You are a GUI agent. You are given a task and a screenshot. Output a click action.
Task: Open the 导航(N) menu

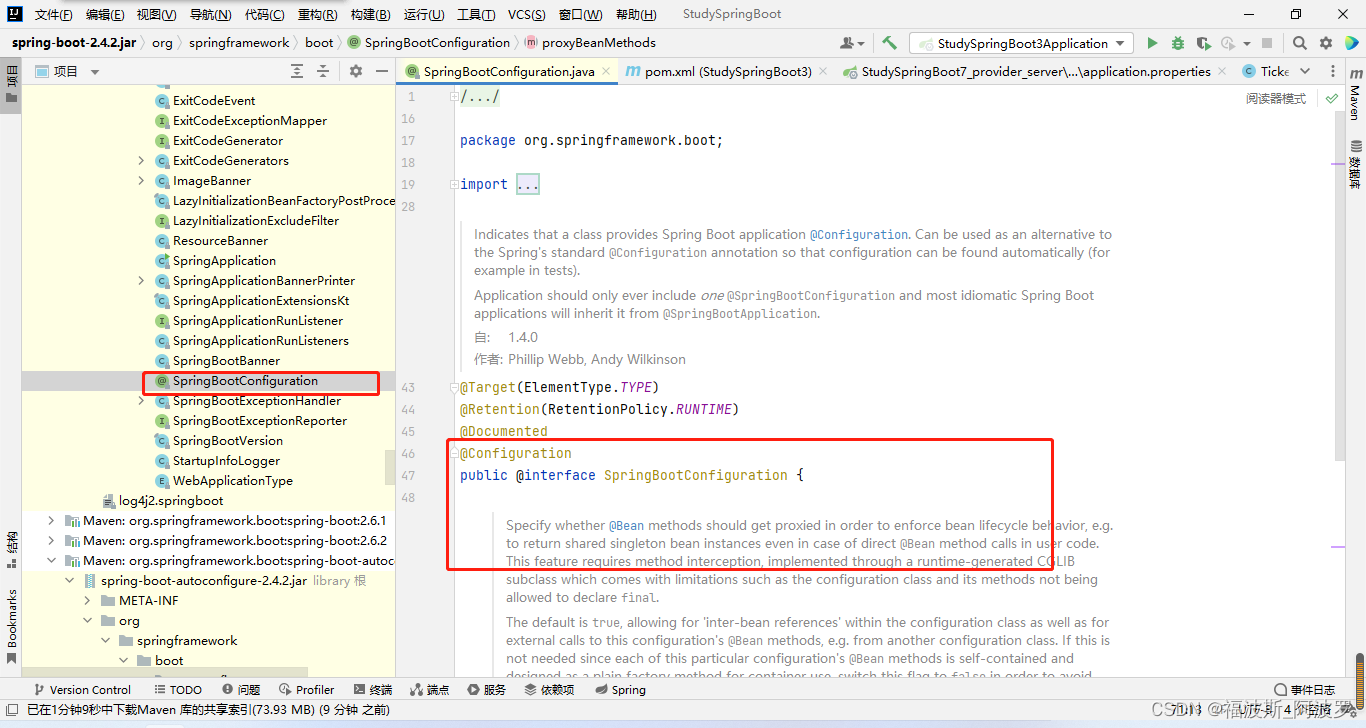pos(210,14)
